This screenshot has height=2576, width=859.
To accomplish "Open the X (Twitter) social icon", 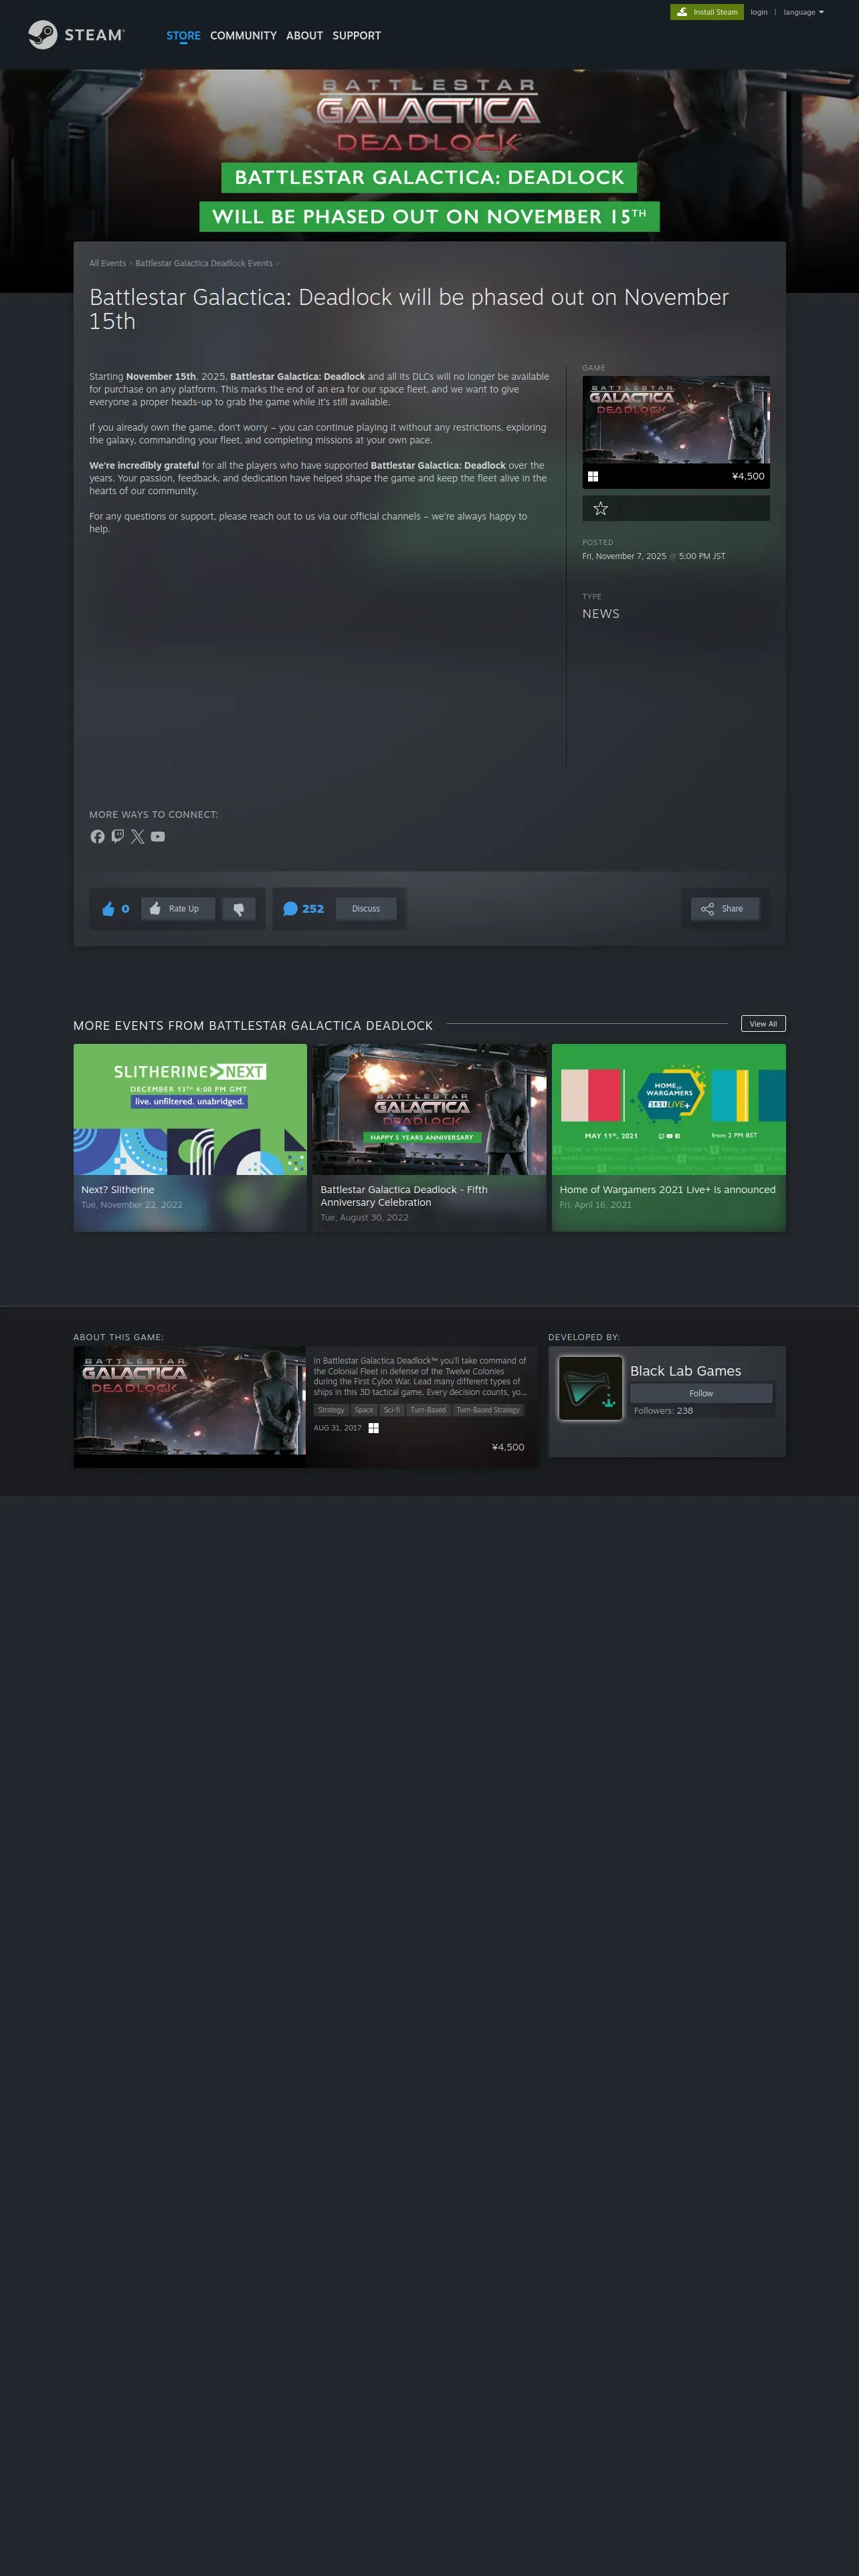I will (x=138, y=836).
